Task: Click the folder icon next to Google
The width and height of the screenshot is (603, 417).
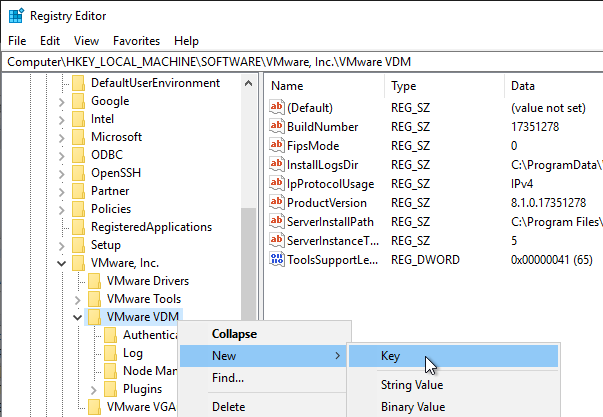Action: pos(78,101)
